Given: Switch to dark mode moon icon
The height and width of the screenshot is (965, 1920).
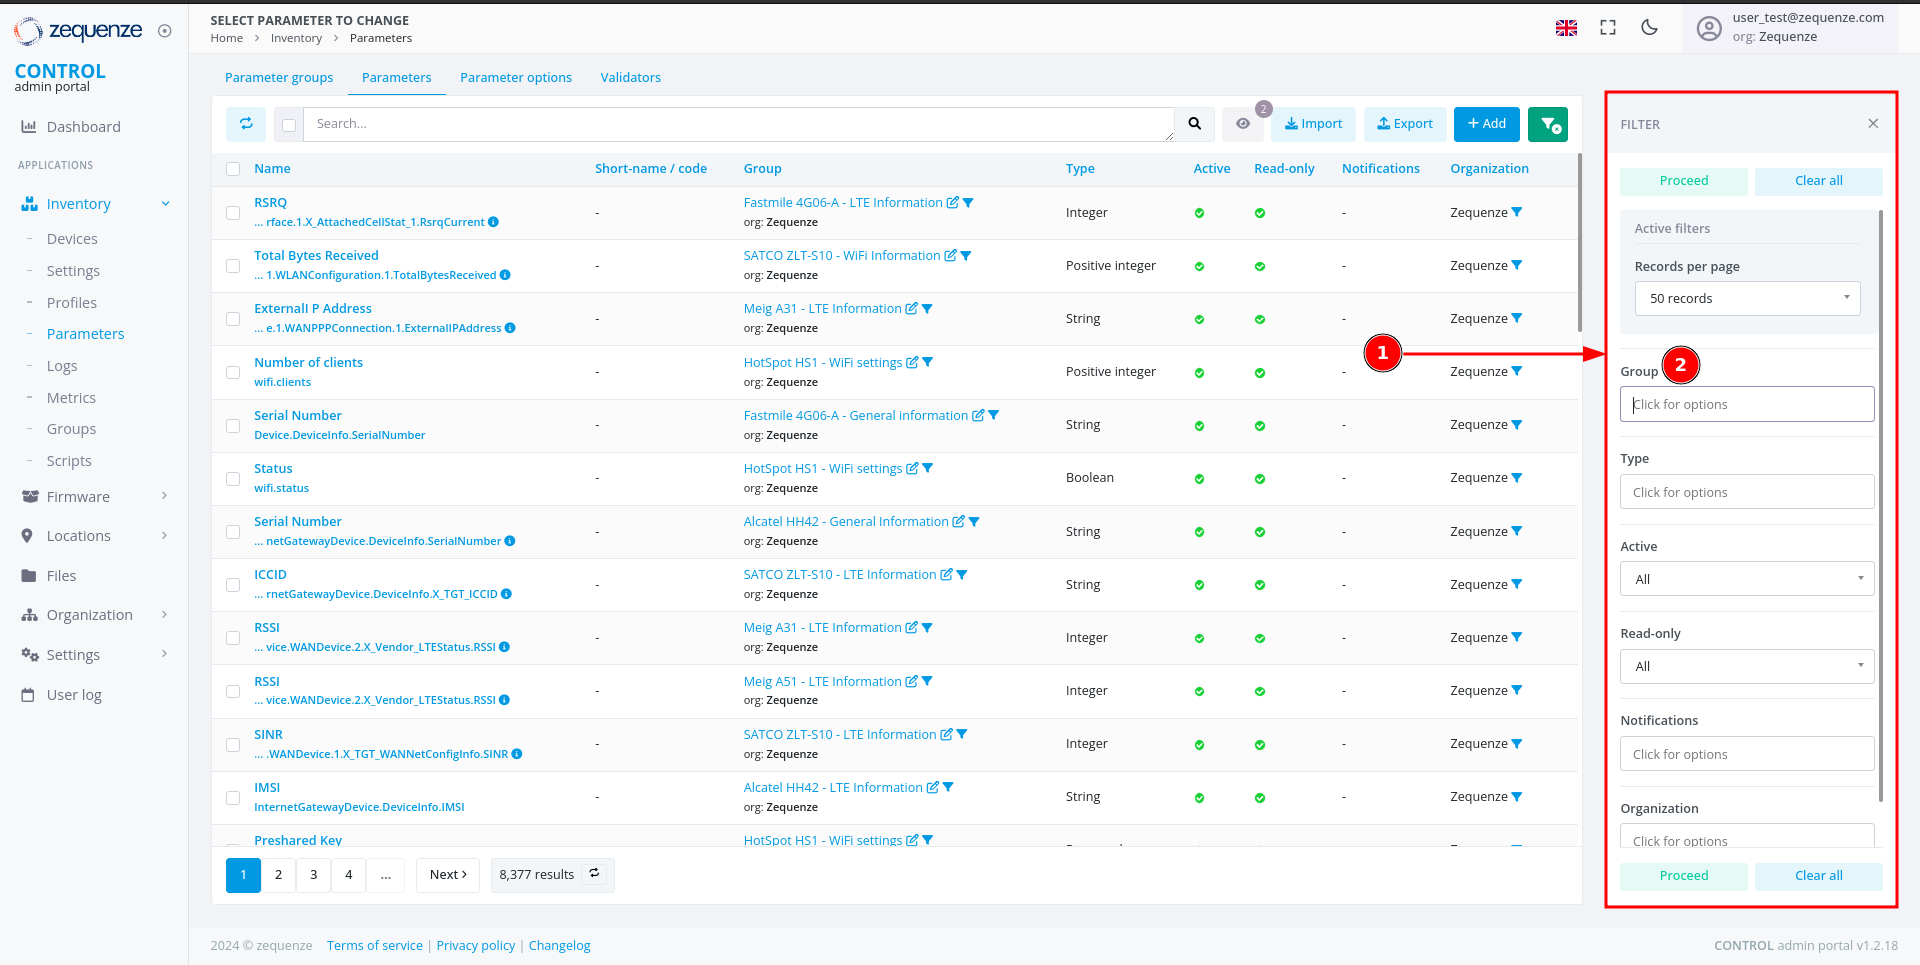Looking at the screenshot, I should [1650, 28].
